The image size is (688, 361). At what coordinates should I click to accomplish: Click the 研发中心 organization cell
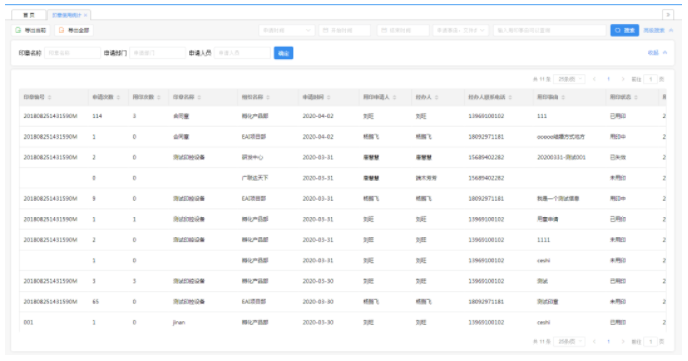click(252, 157)
